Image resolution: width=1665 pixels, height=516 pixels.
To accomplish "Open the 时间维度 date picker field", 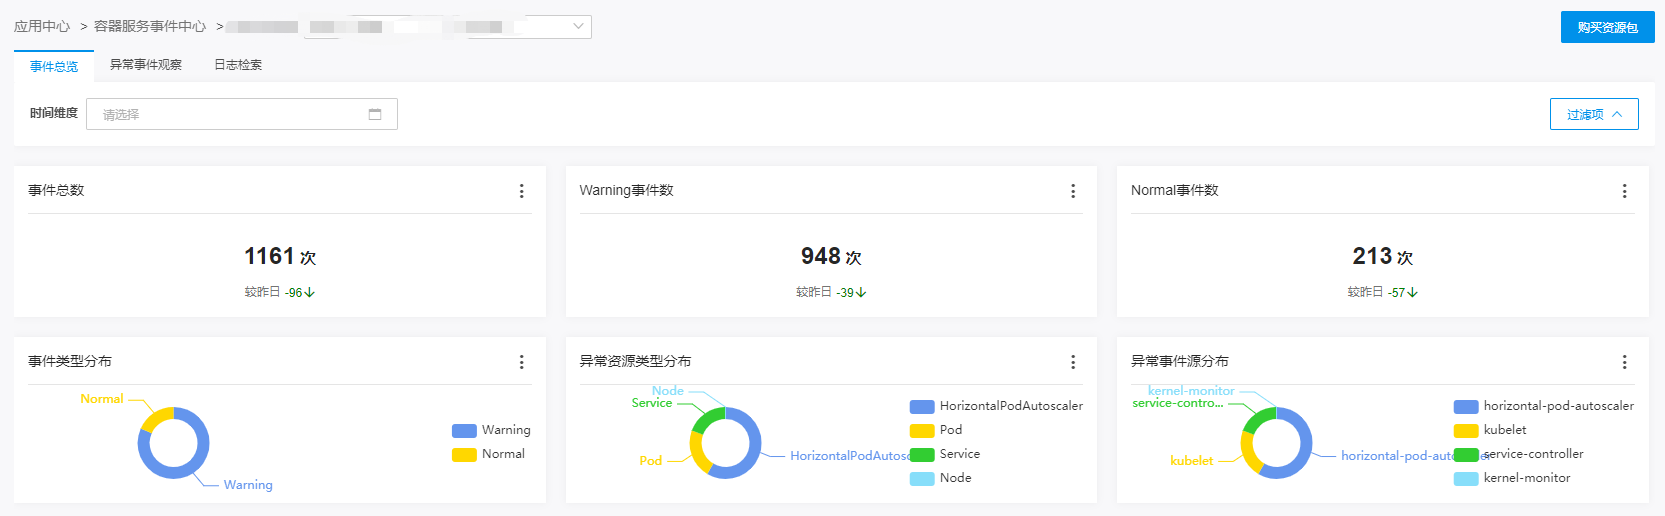I will [x=230, y=114].
